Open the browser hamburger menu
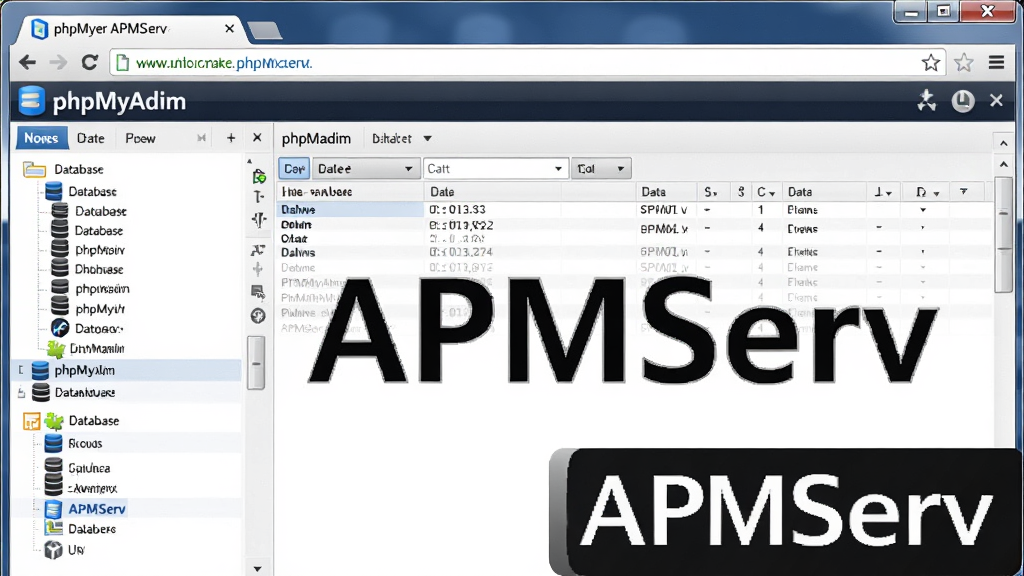This screenshot has height=576, width=1024. click(997, 63)
